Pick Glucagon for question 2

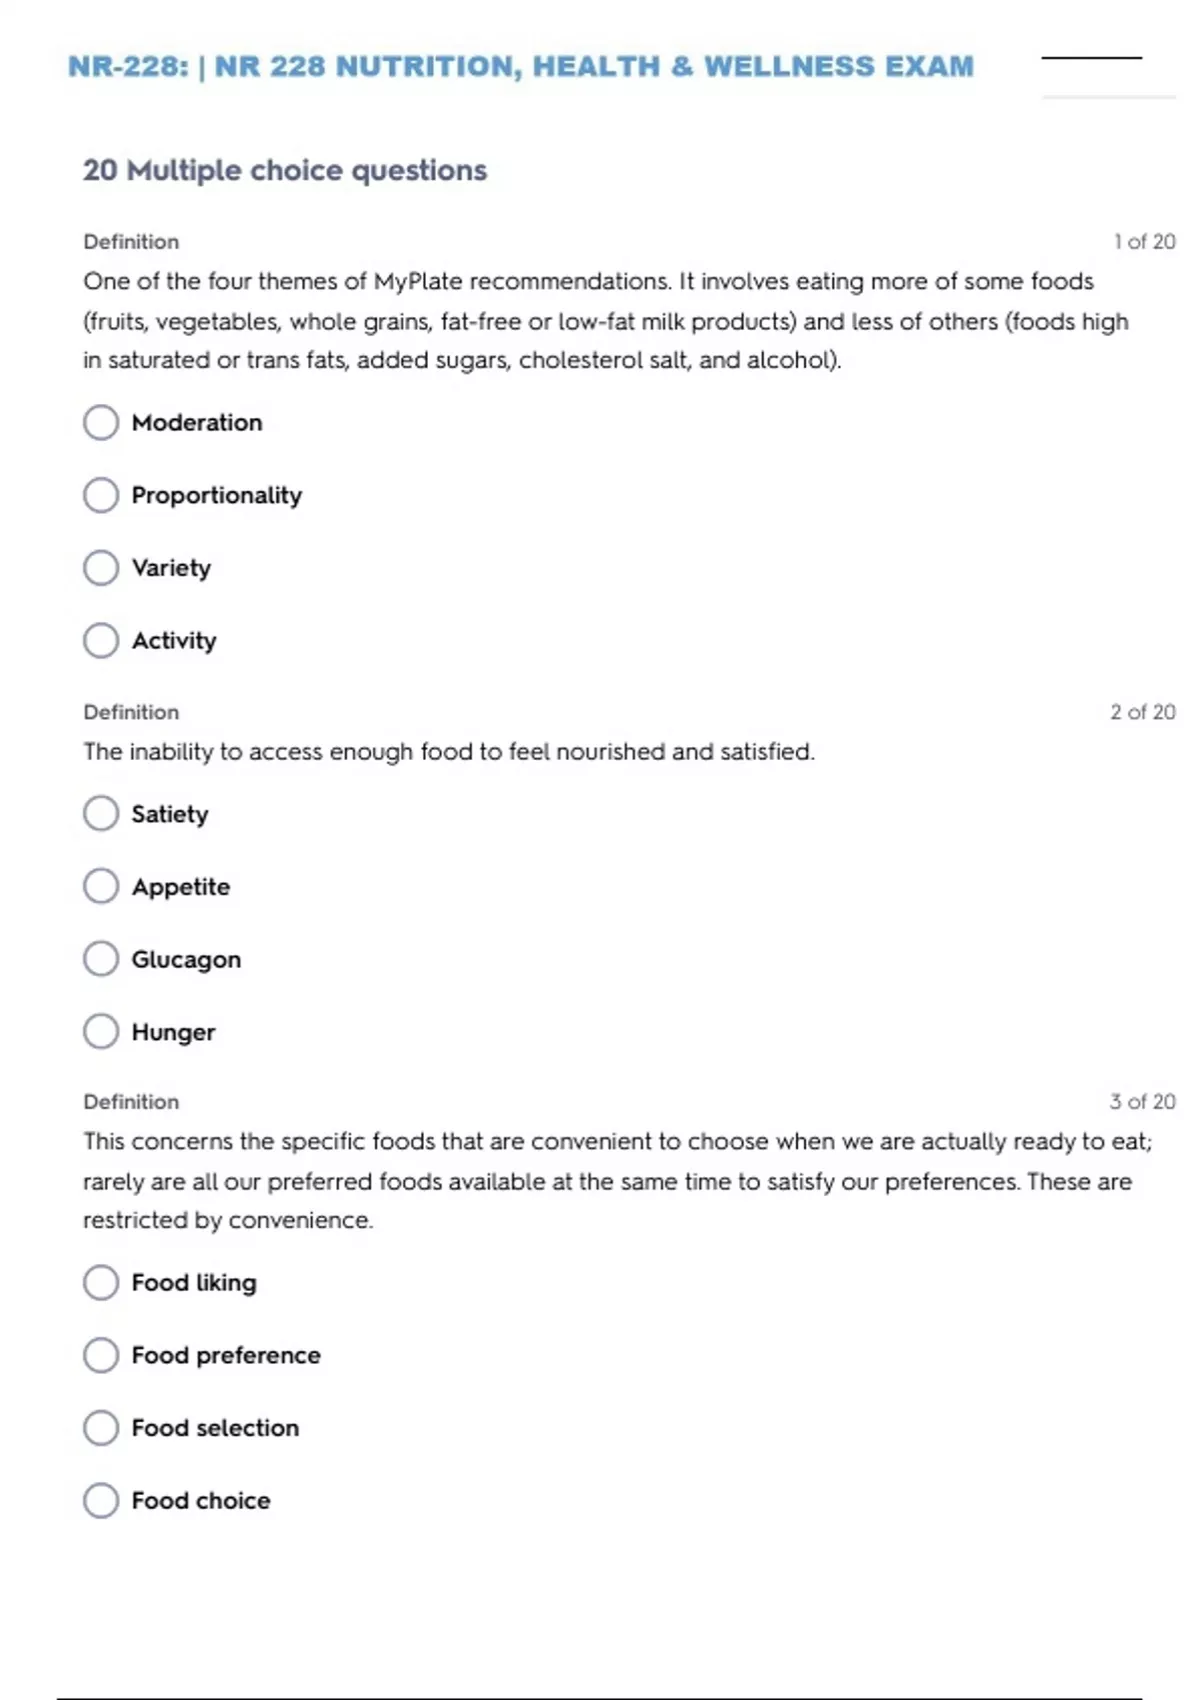click(101, 959)
